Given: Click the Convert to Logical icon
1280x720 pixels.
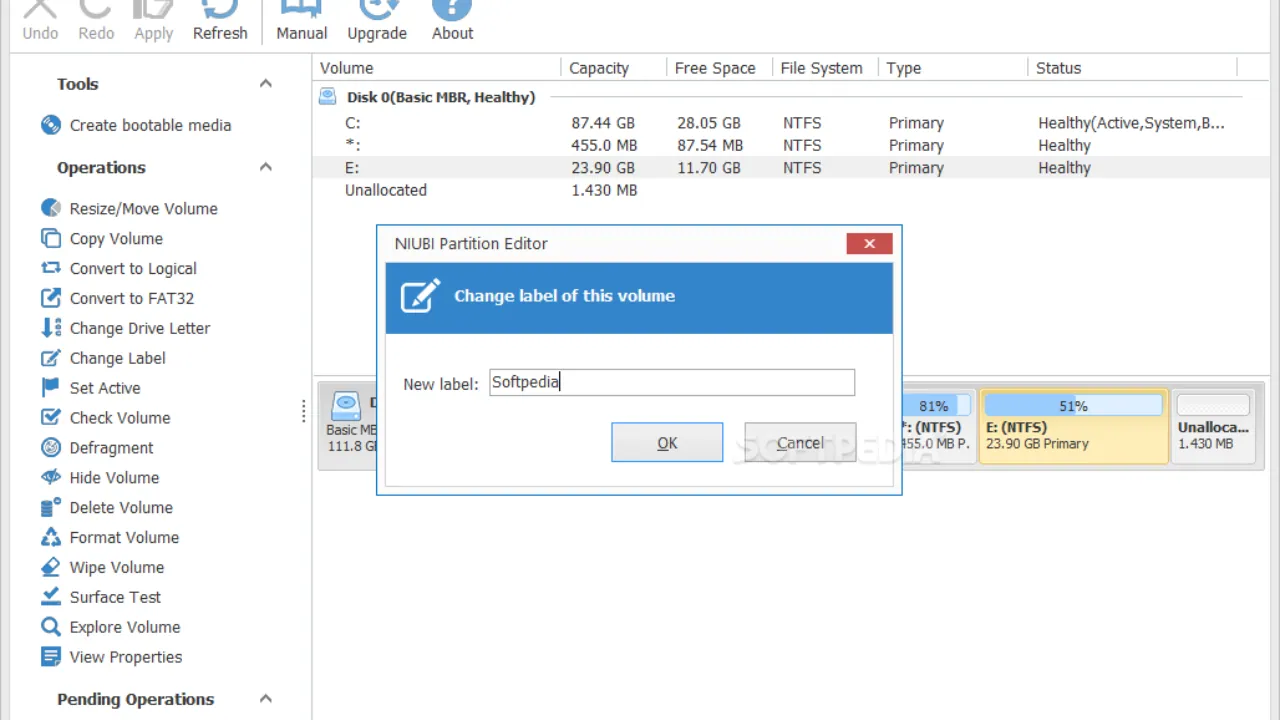Looking at the screenshot, I should (51, 268).
